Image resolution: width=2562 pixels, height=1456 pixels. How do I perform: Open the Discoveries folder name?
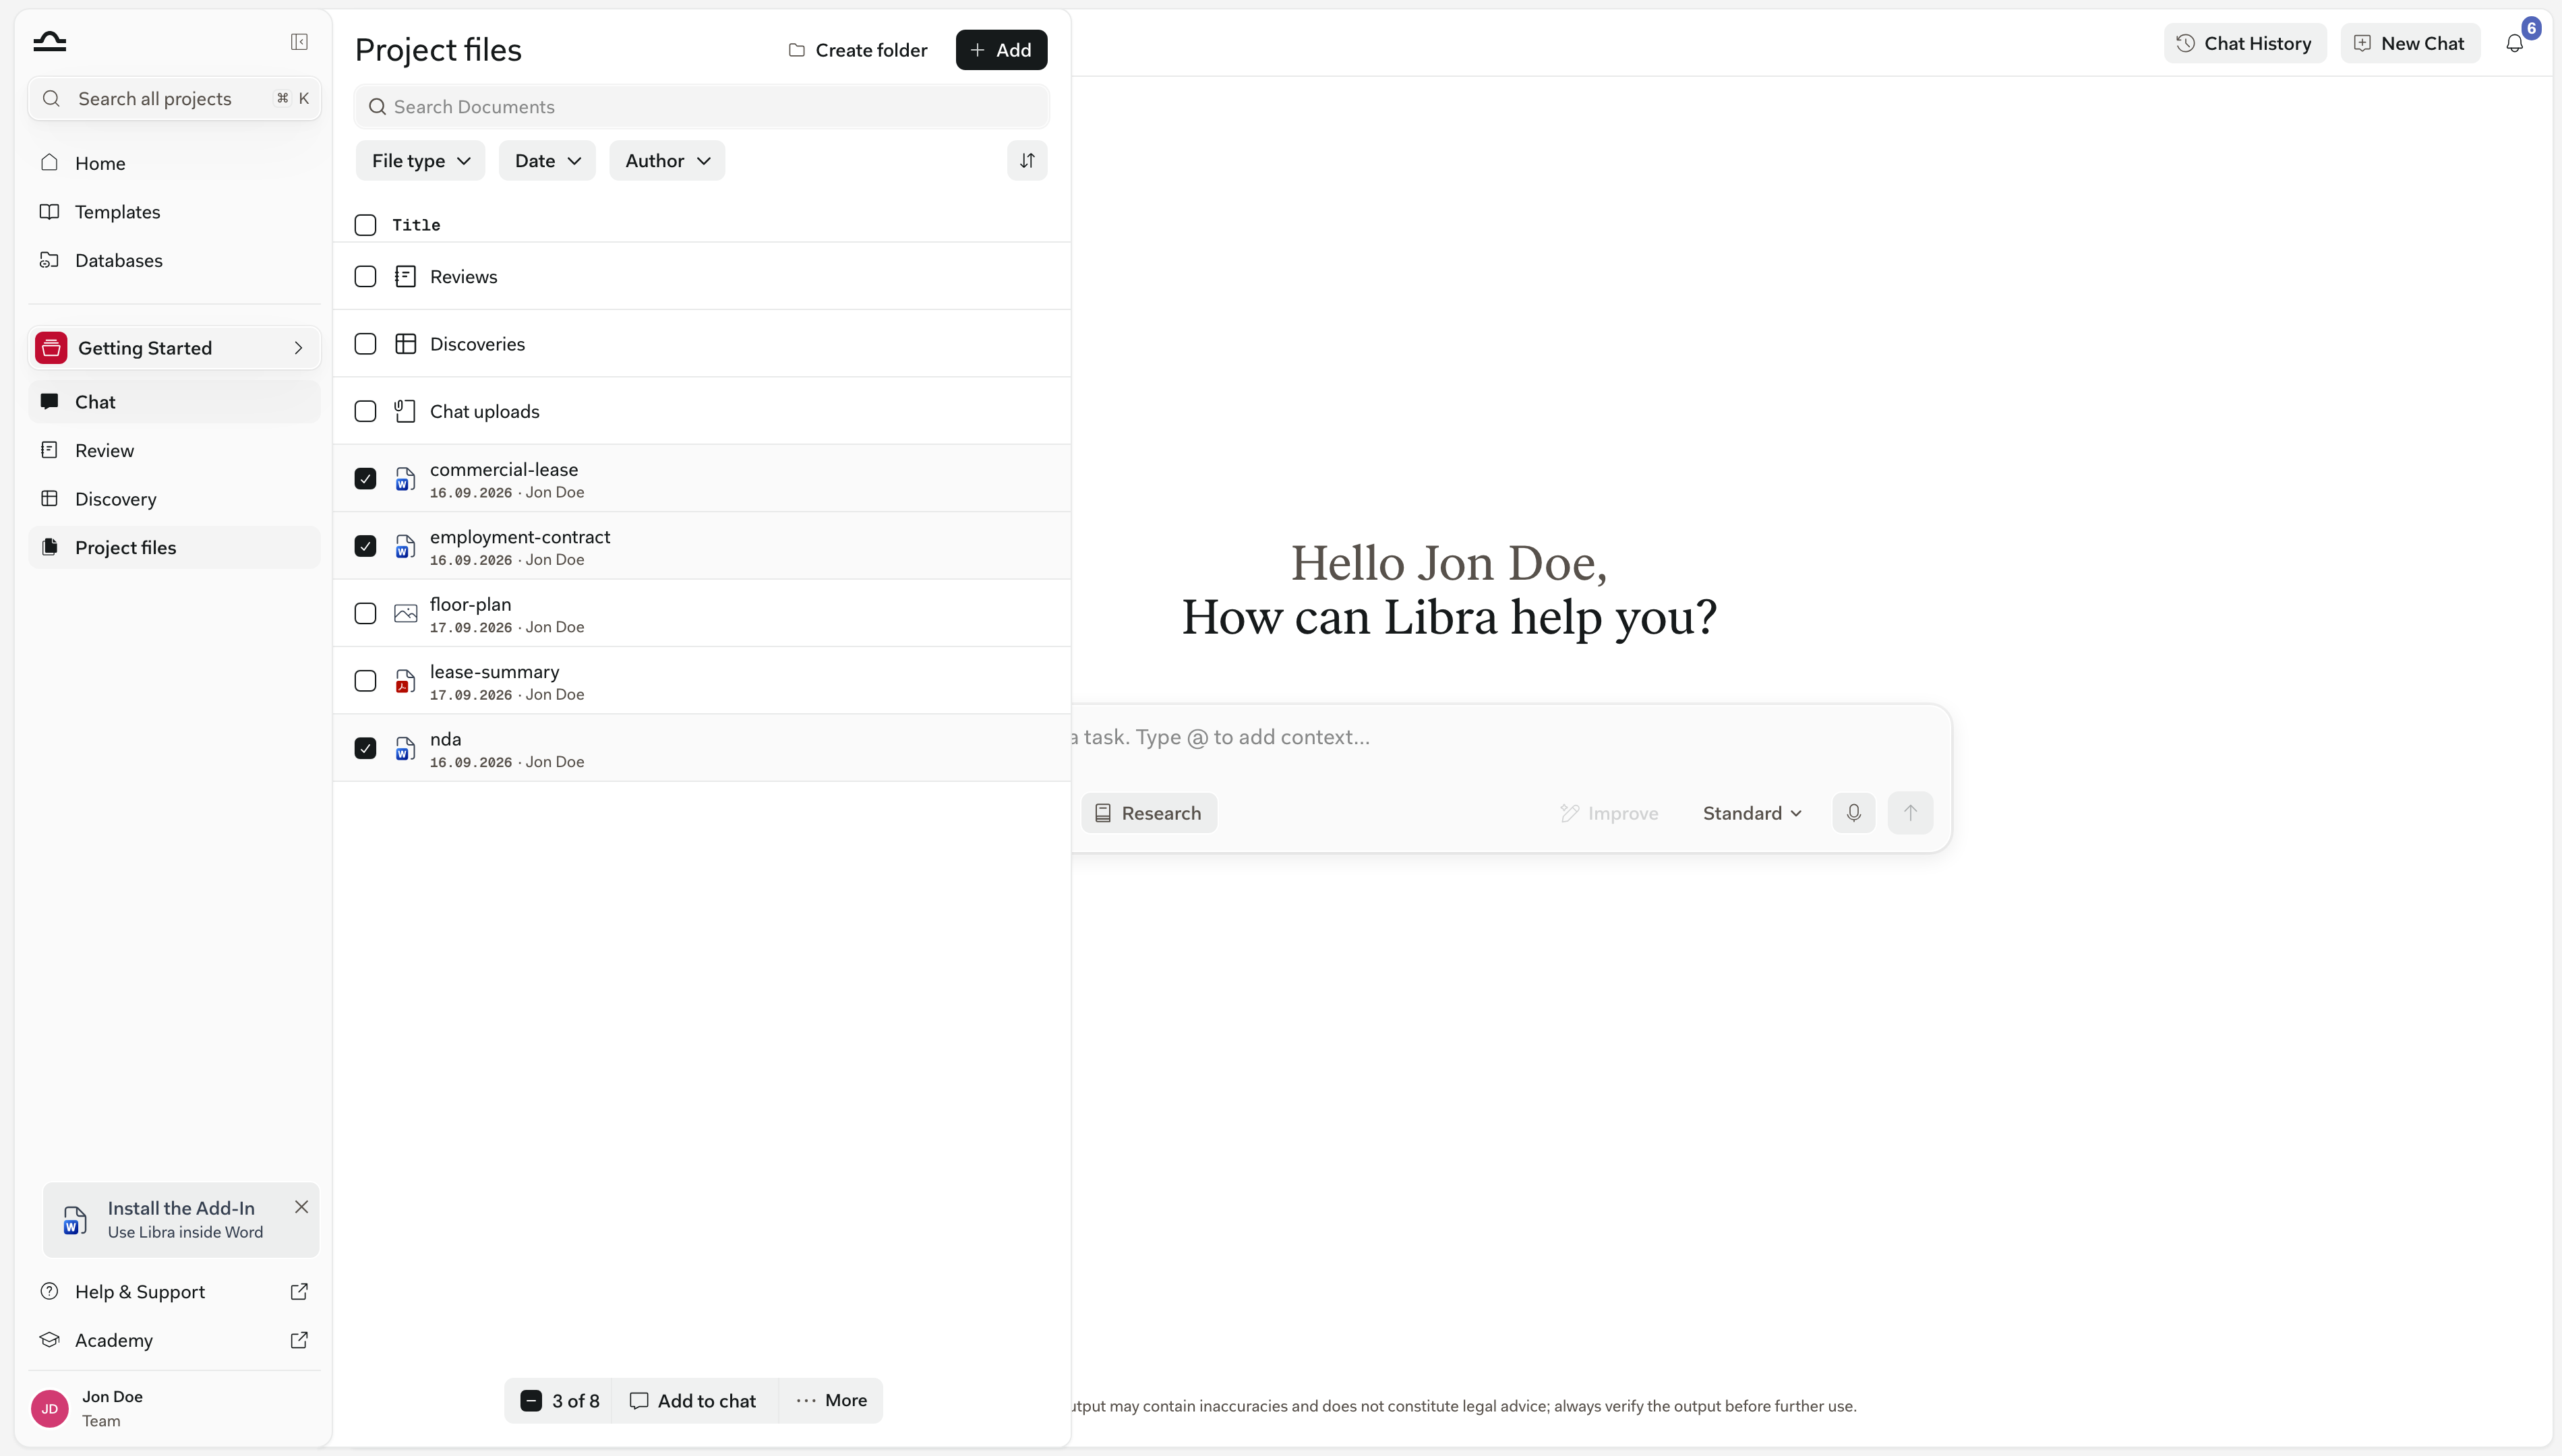click(477, 344)
